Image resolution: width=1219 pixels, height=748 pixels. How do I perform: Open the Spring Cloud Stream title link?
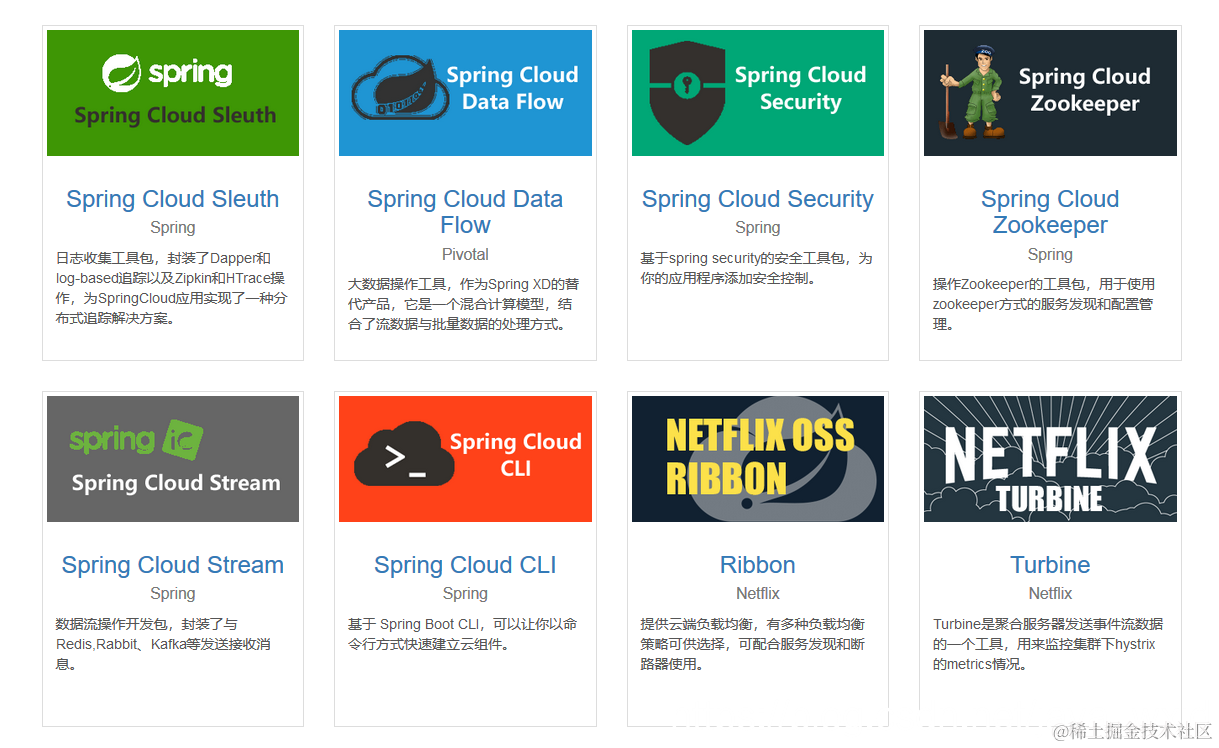[173, 565]
